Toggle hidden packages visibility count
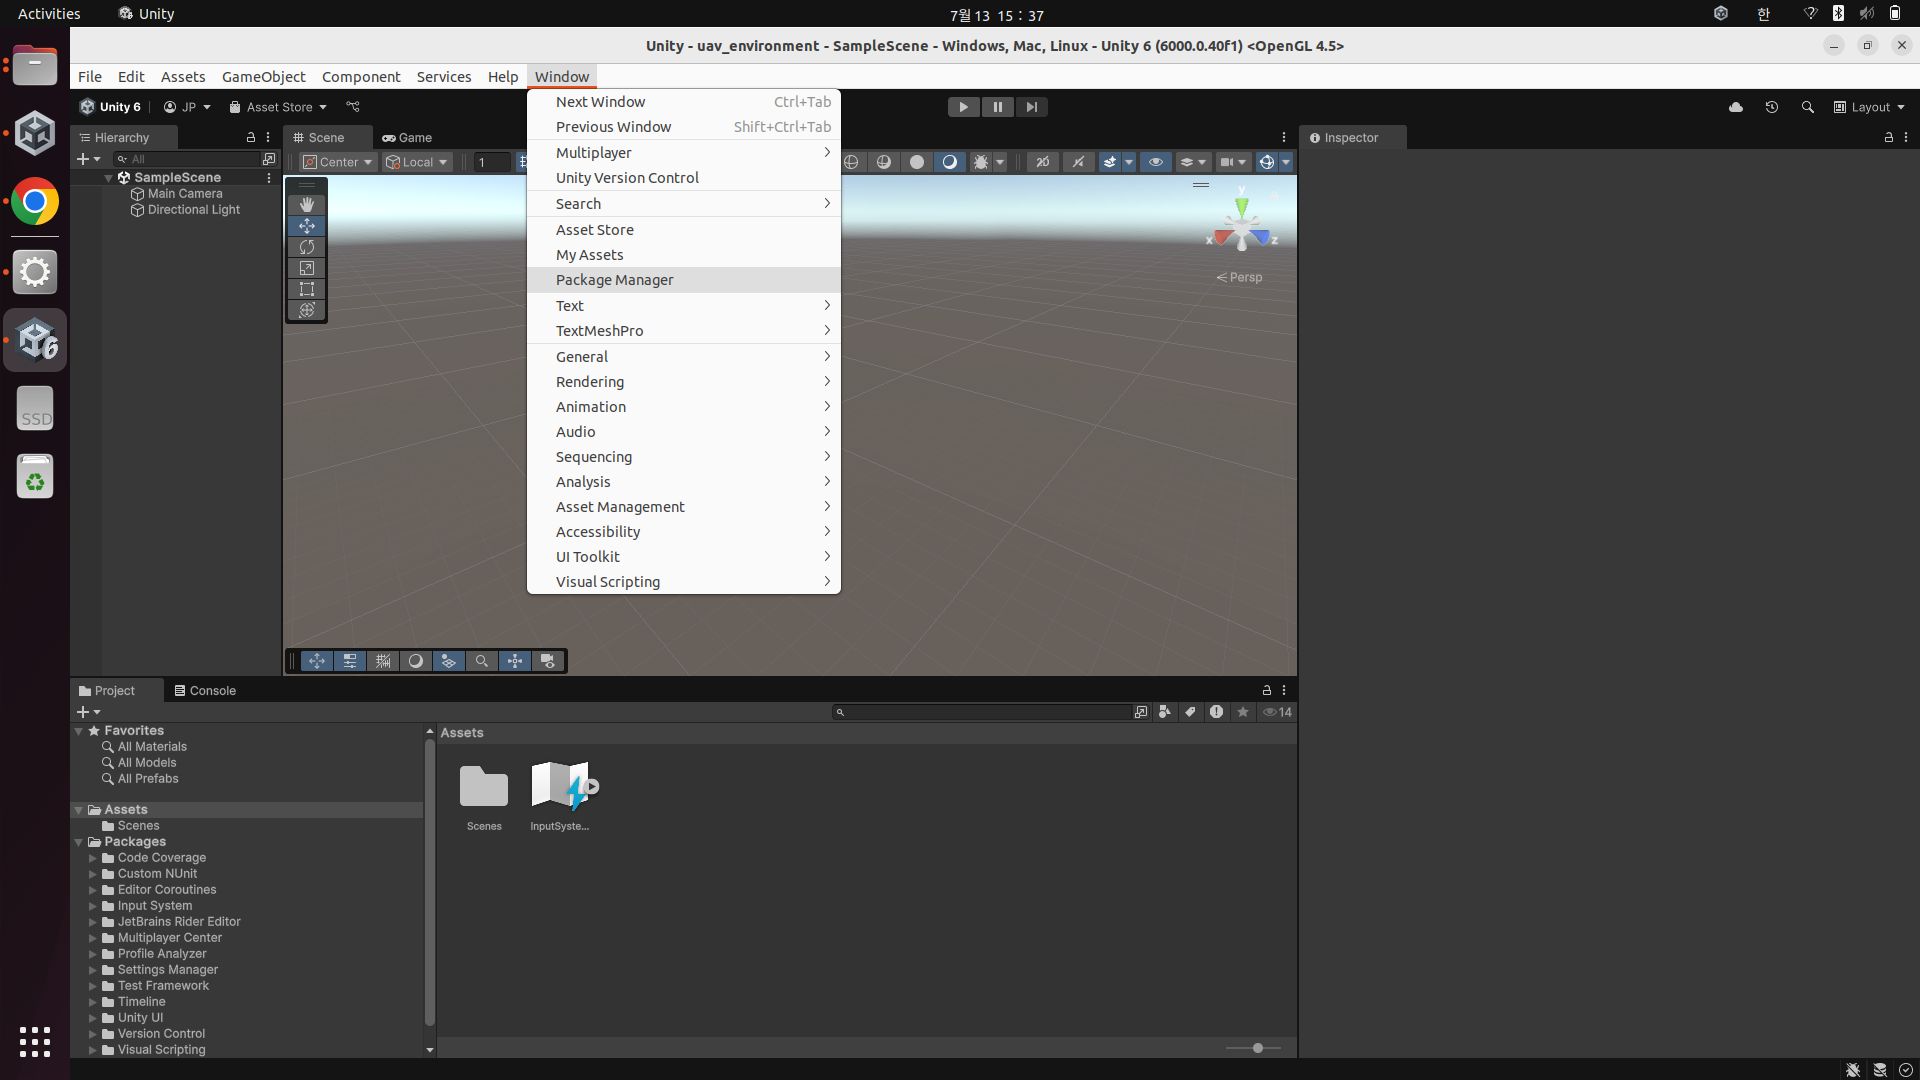 click(1278, 712)
